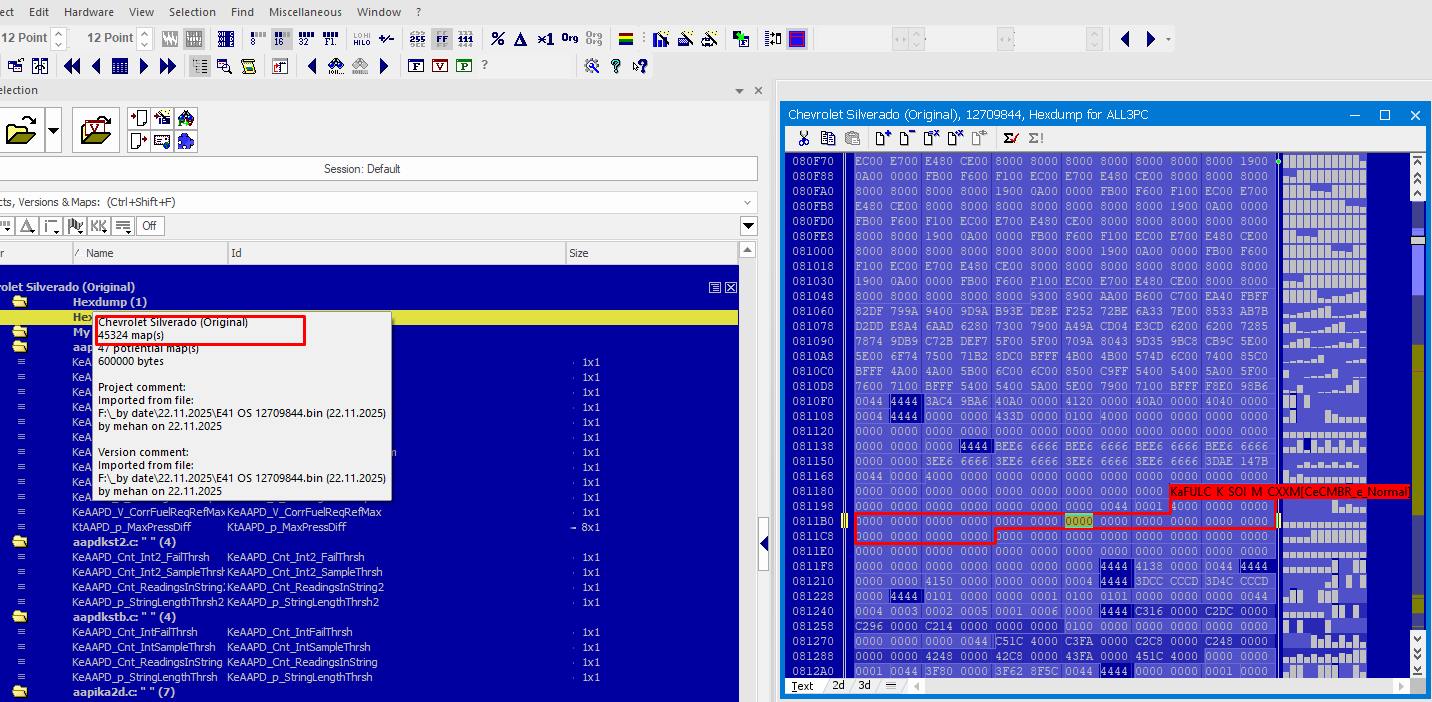Sort list by Id column header
Screen dimensions: 1432x702
(x=397, y=253)
